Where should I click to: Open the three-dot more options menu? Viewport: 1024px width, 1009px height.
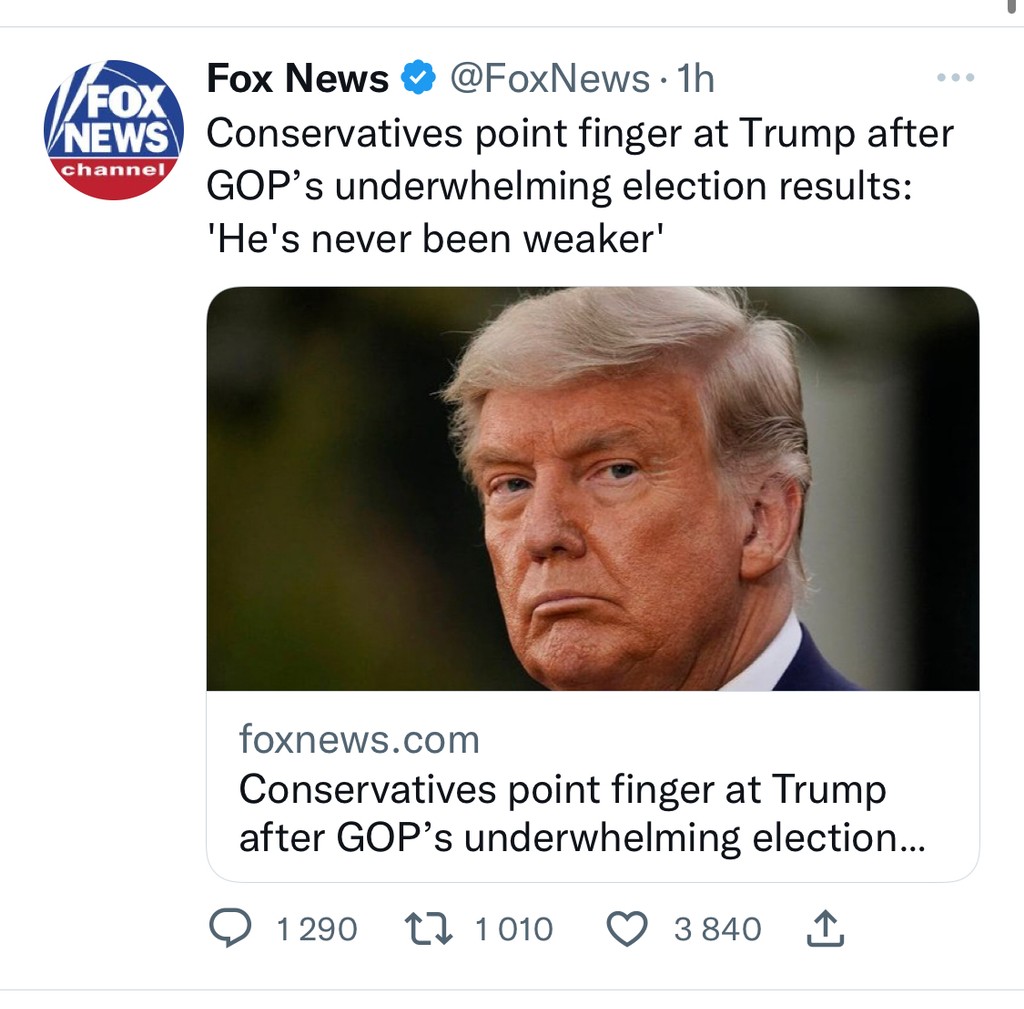pyautogui.click(x=955, y=78)
